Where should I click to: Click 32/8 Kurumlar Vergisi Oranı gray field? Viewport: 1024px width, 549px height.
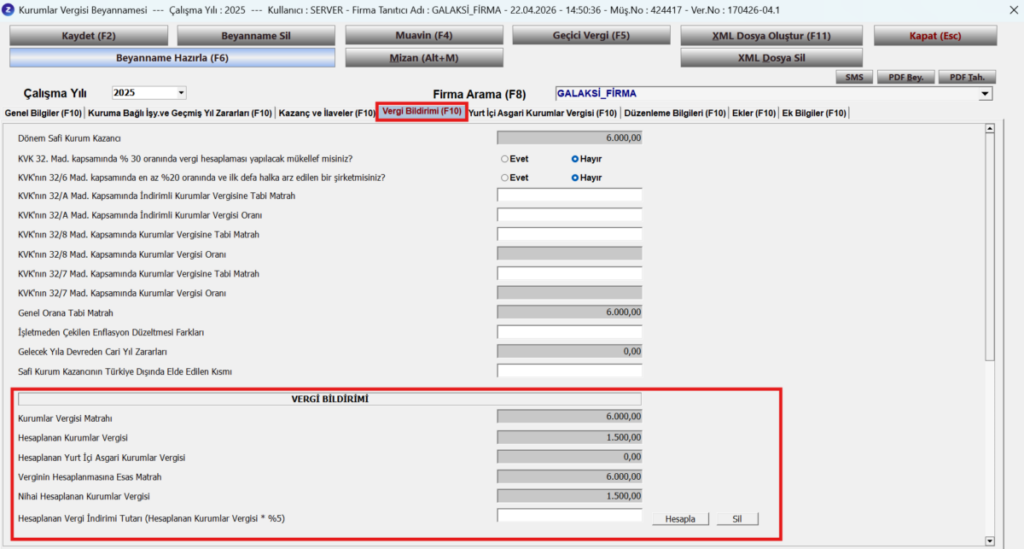pyautogui.click(x=569, y=253)
